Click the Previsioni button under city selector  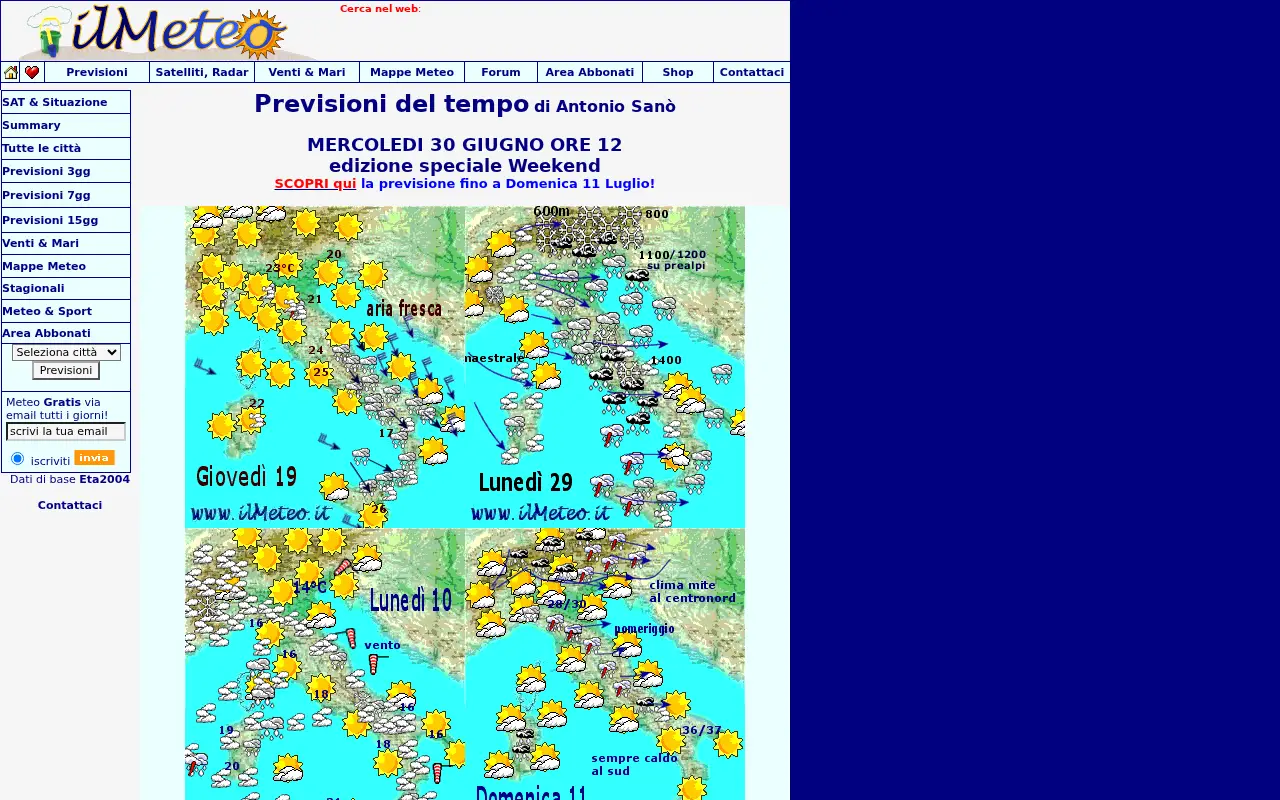click(66, 370)
